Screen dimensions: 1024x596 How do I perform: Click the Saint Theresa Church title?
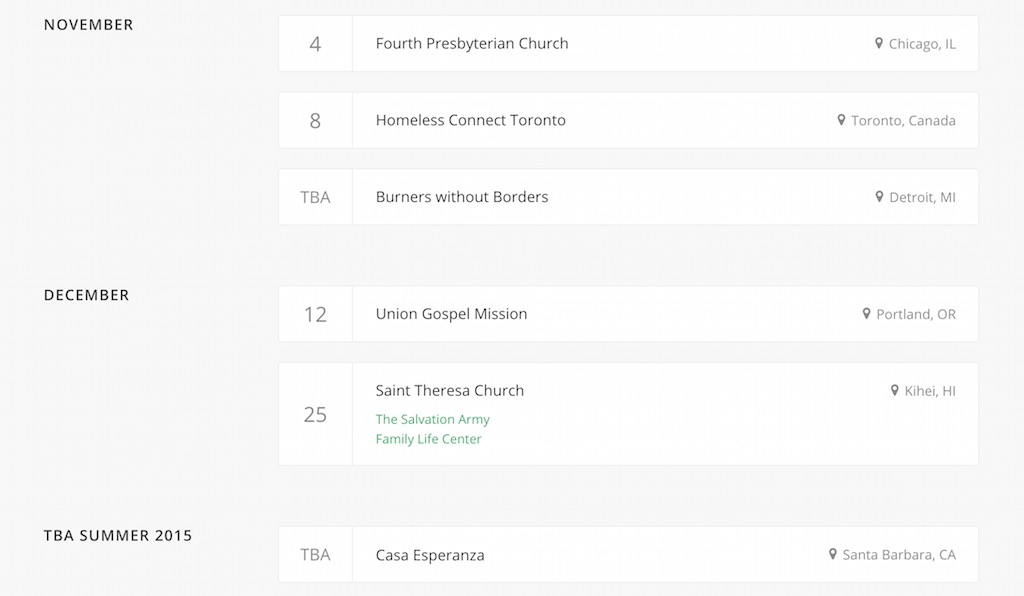pyautogui.click(x=449, y=390)
